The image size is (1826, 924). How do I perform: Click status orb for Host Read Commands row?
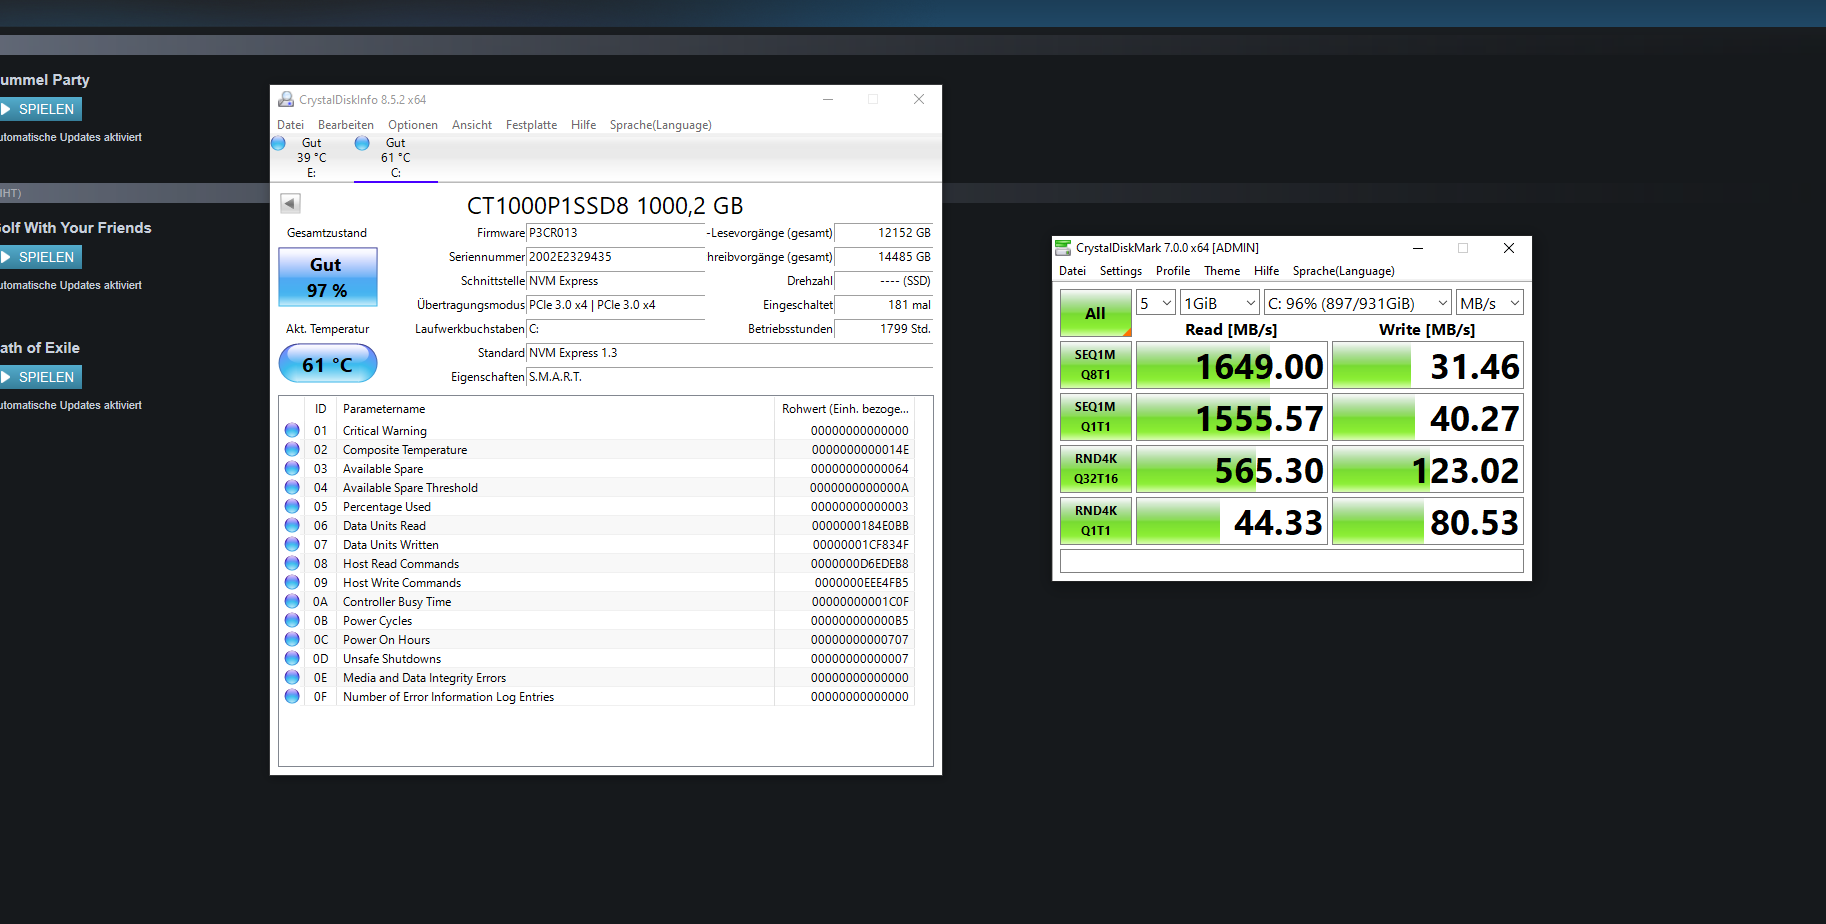(292, 563)
